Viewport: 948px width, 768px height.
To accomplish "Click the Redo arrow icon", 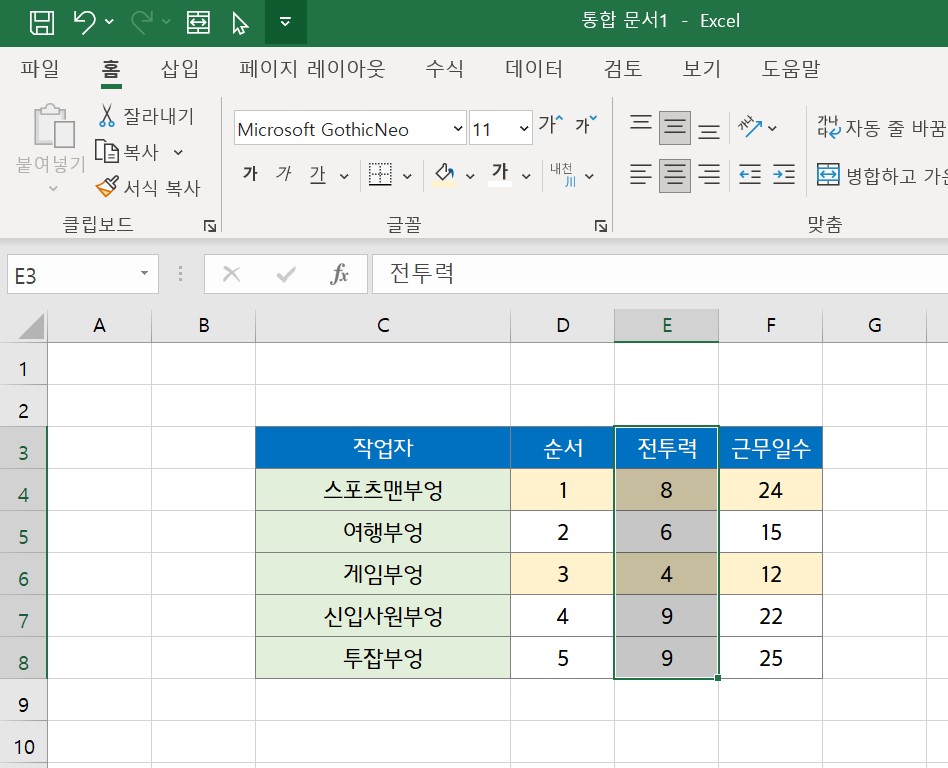I will pyautogui.click(x=143, y=22).
